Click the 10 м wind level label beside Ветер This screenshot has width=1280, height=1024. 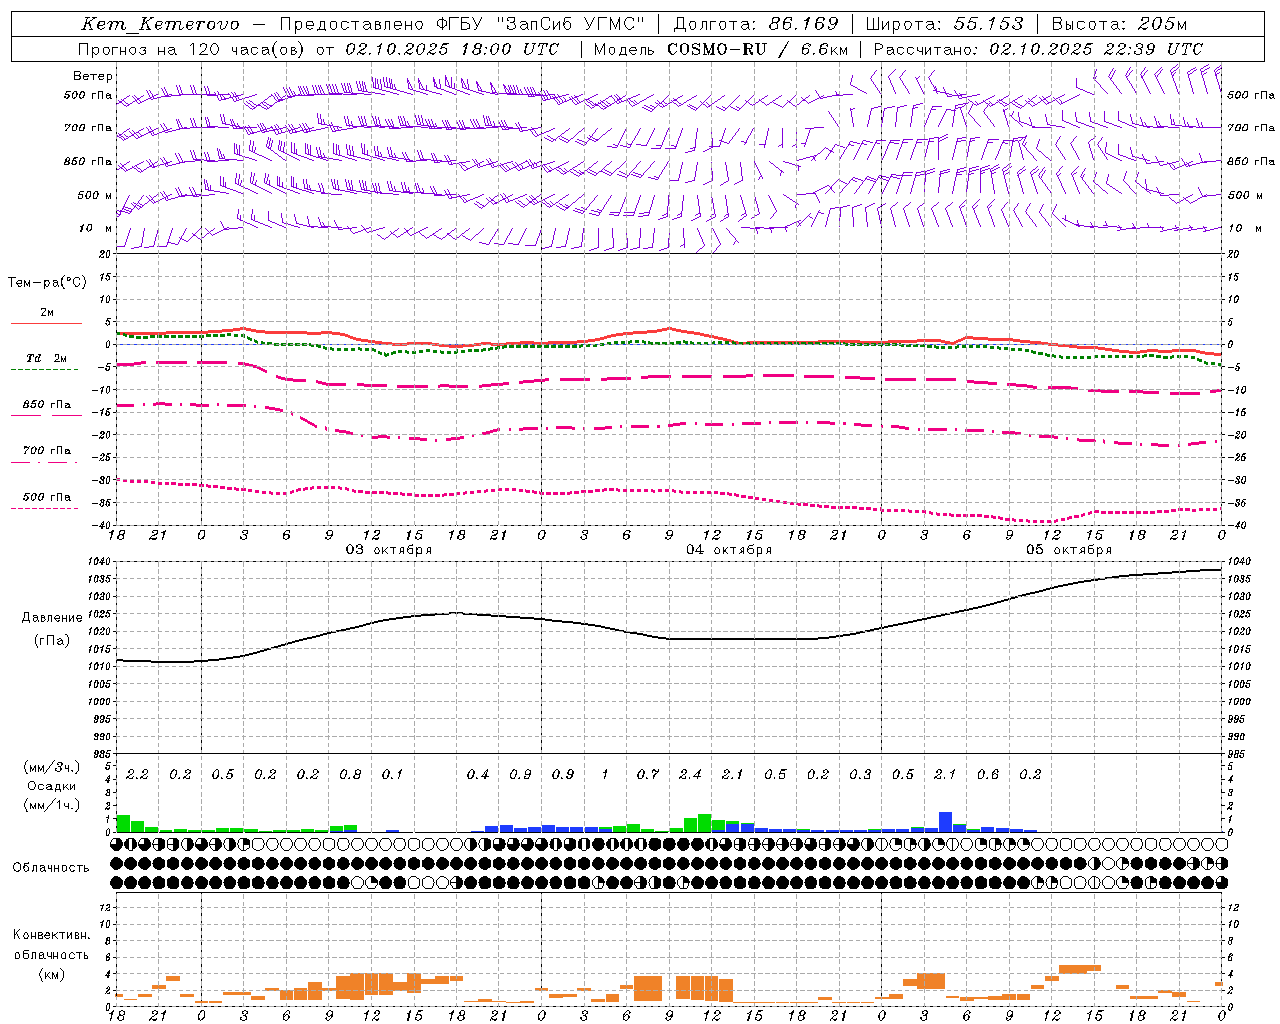click(x=96, y=229)
